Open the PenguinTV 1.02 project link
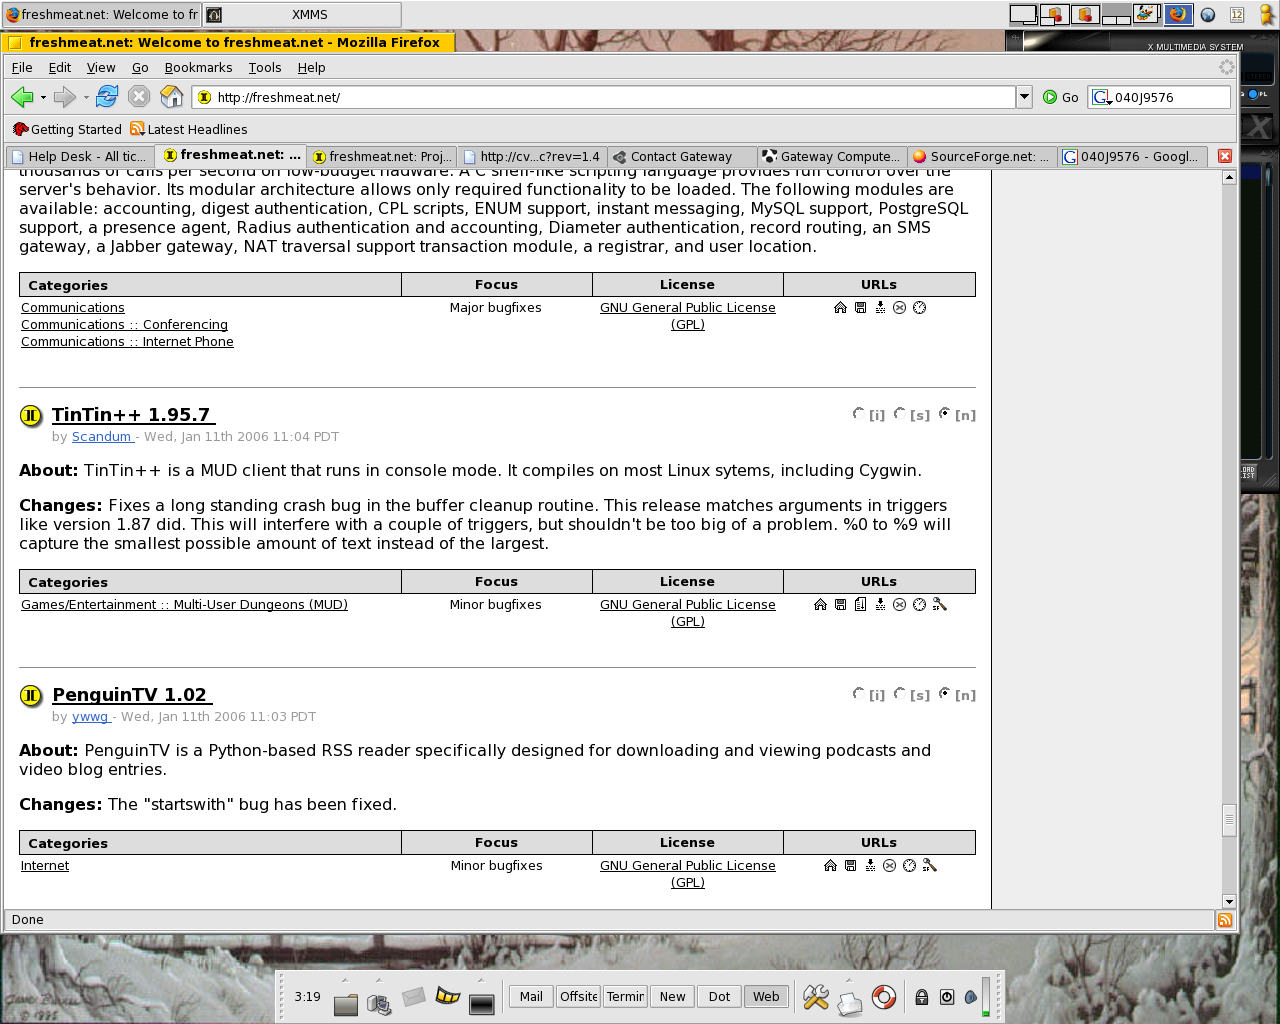The width and height of the screenshot is (1280, 1024). (x=132, y=695)
